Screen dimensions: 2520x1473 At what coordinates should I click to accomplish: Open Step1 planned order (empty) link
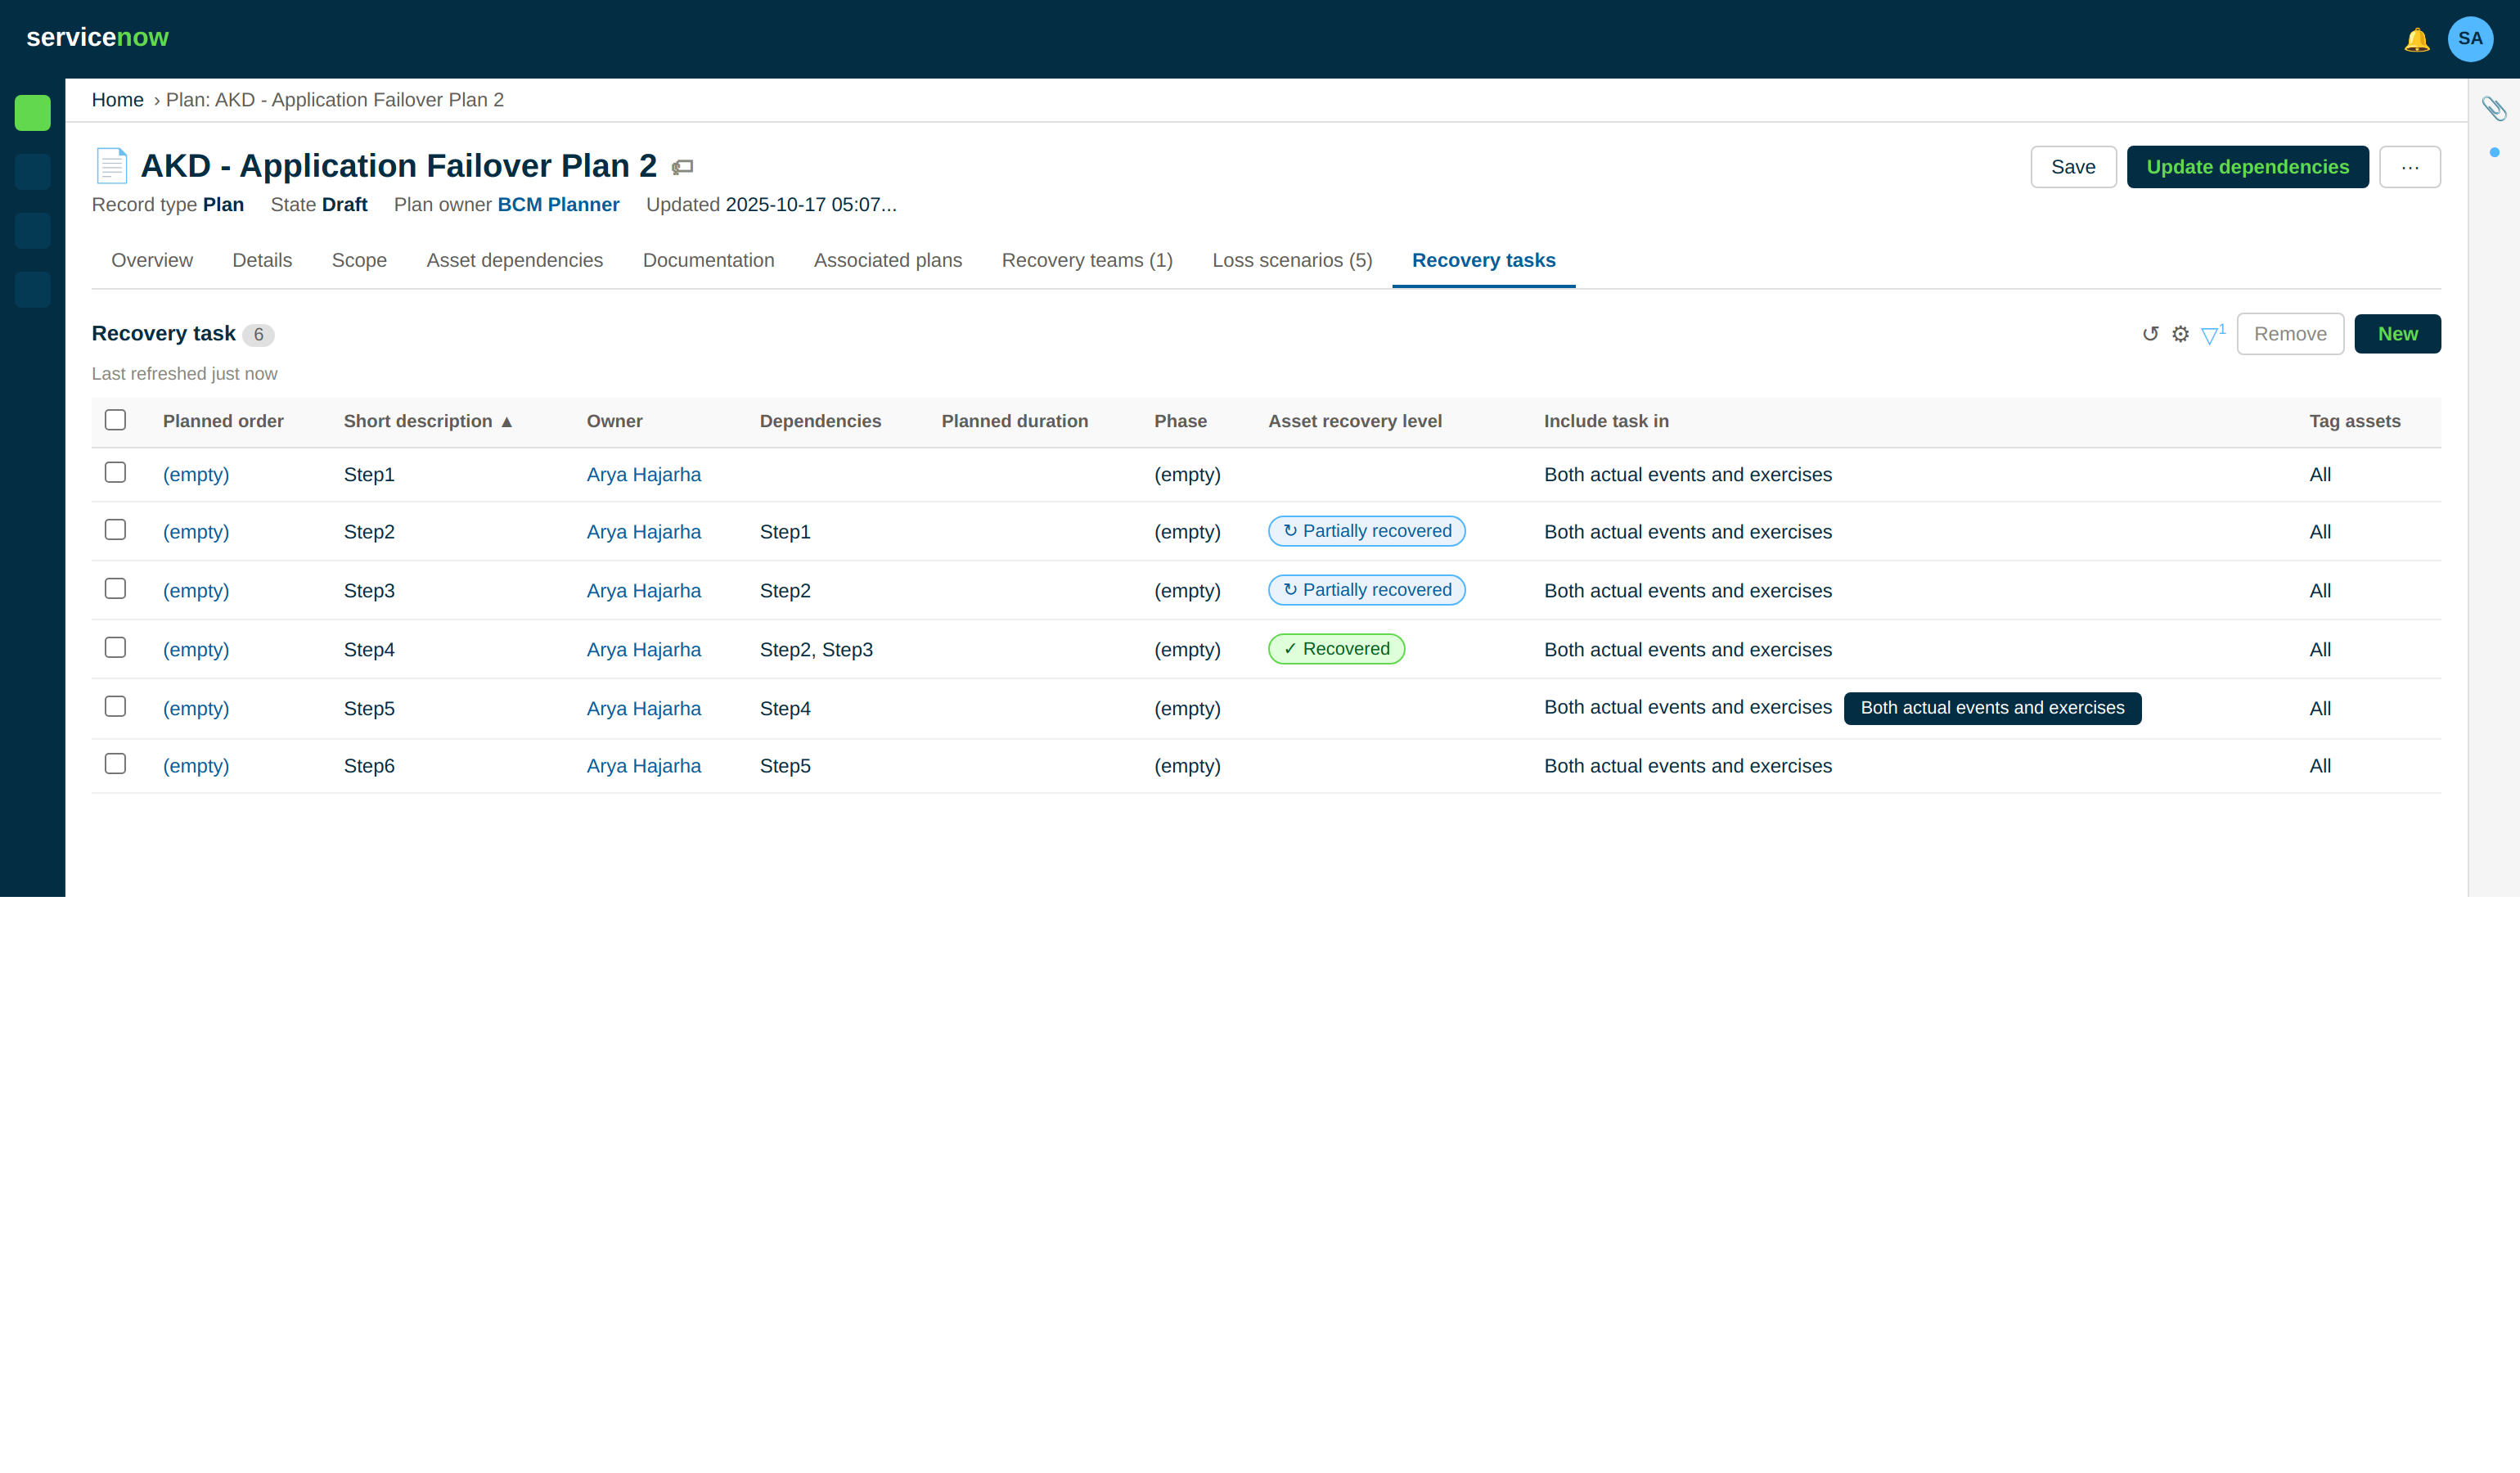pos(196,475)
